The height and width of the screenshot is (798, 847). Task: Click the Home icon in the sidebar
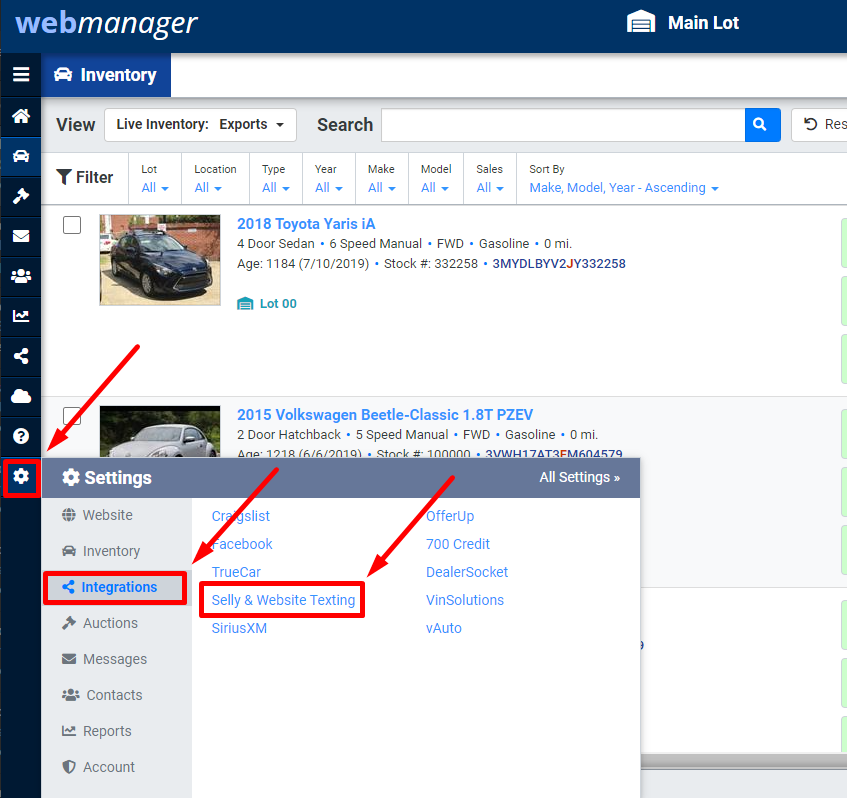point(20,116)
